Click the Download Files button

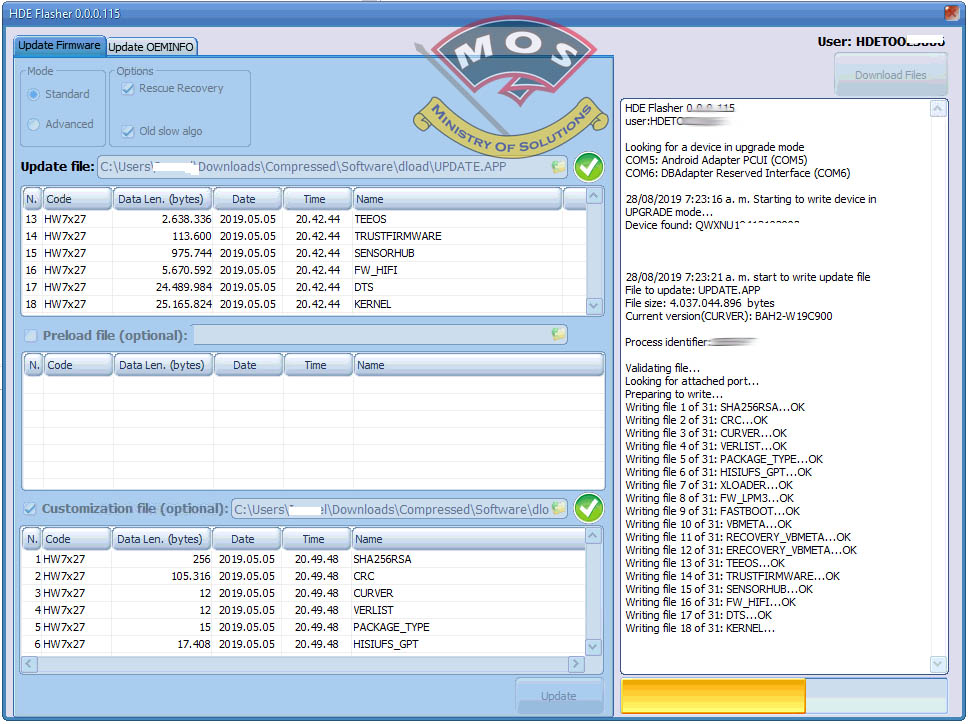click(x=889, y=74)
